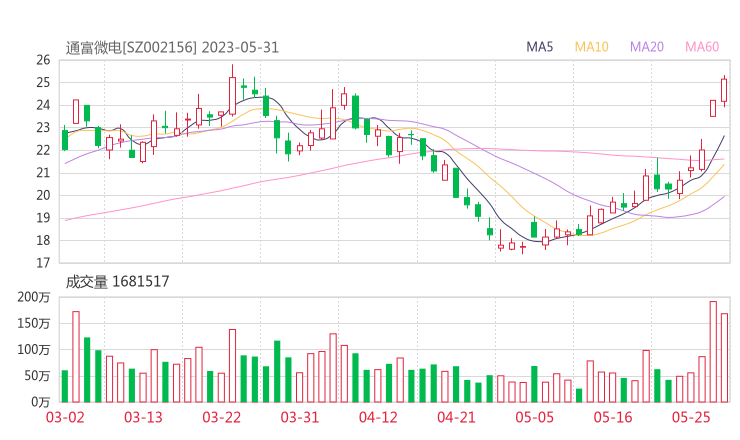Click the 03-13 date label

click(x=143, y=417)
